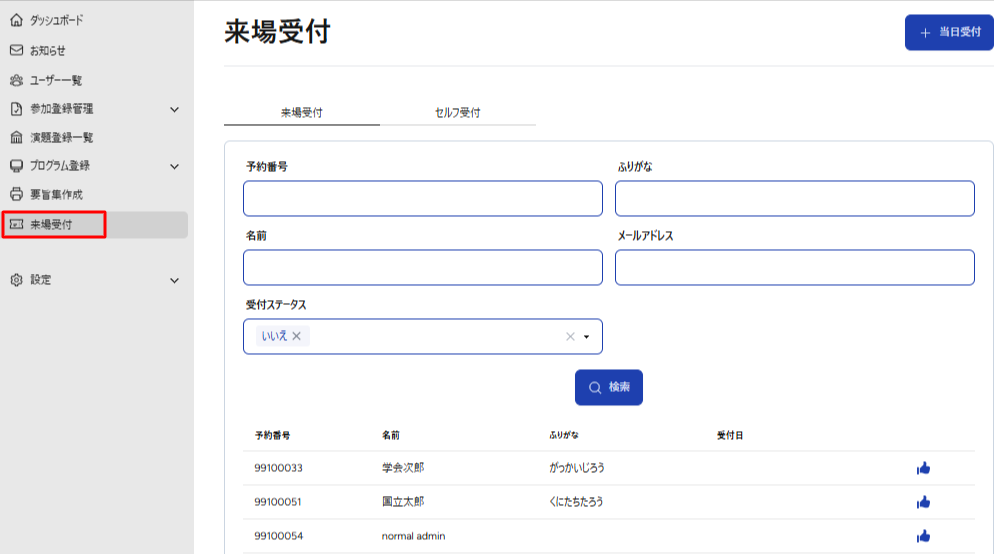The image size is (994, 554).
Task: Clear all 受付ステータス selections
Action: (570, 337)
